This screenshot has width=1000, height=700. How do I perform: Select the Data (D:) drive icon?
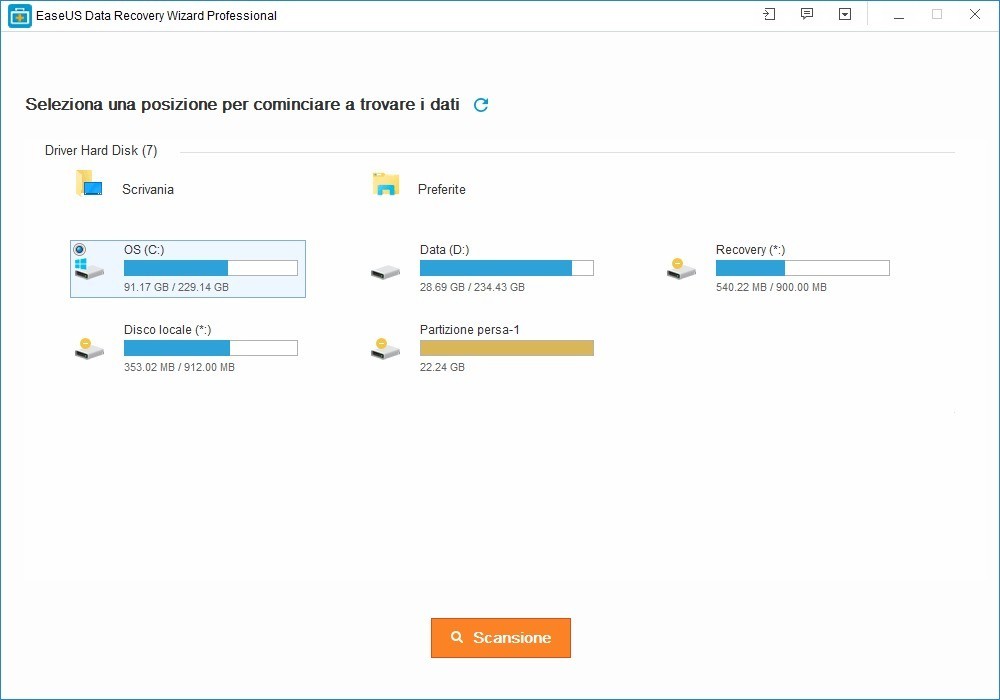click(385, 271)
